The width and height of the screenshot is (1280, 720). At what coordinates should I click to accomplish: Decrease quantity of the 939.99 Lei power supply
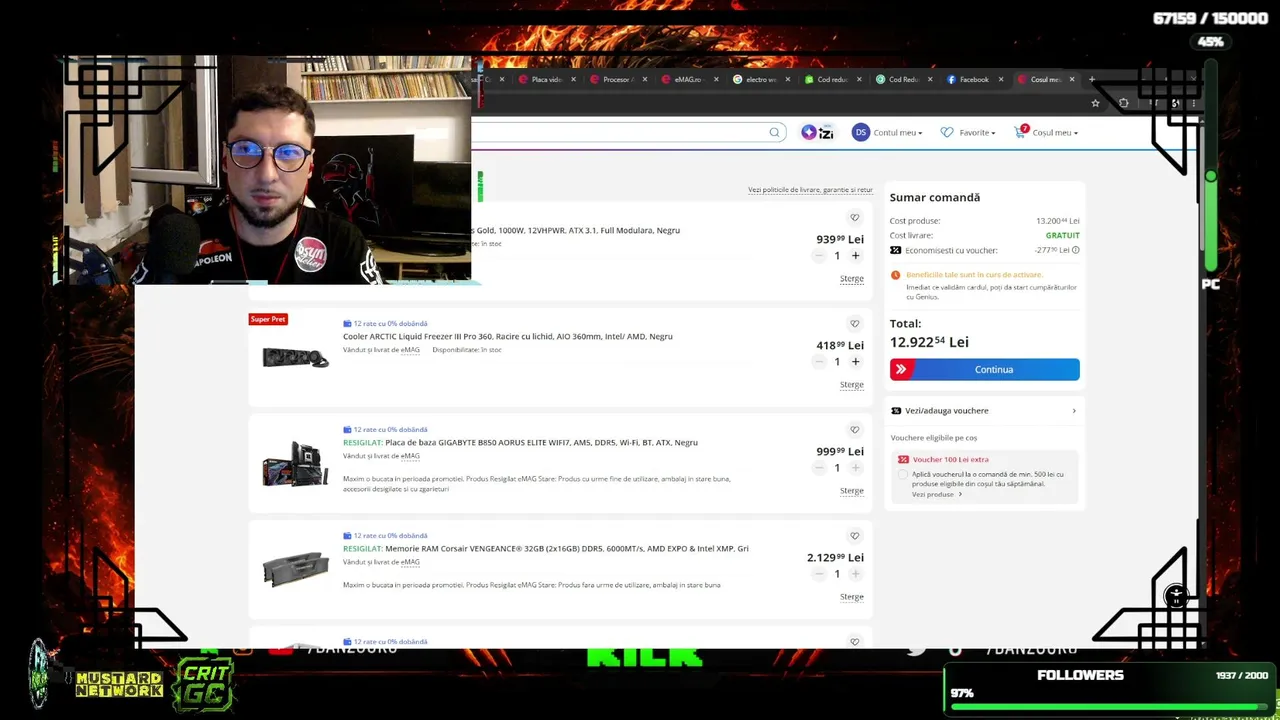tap(819, 256)
